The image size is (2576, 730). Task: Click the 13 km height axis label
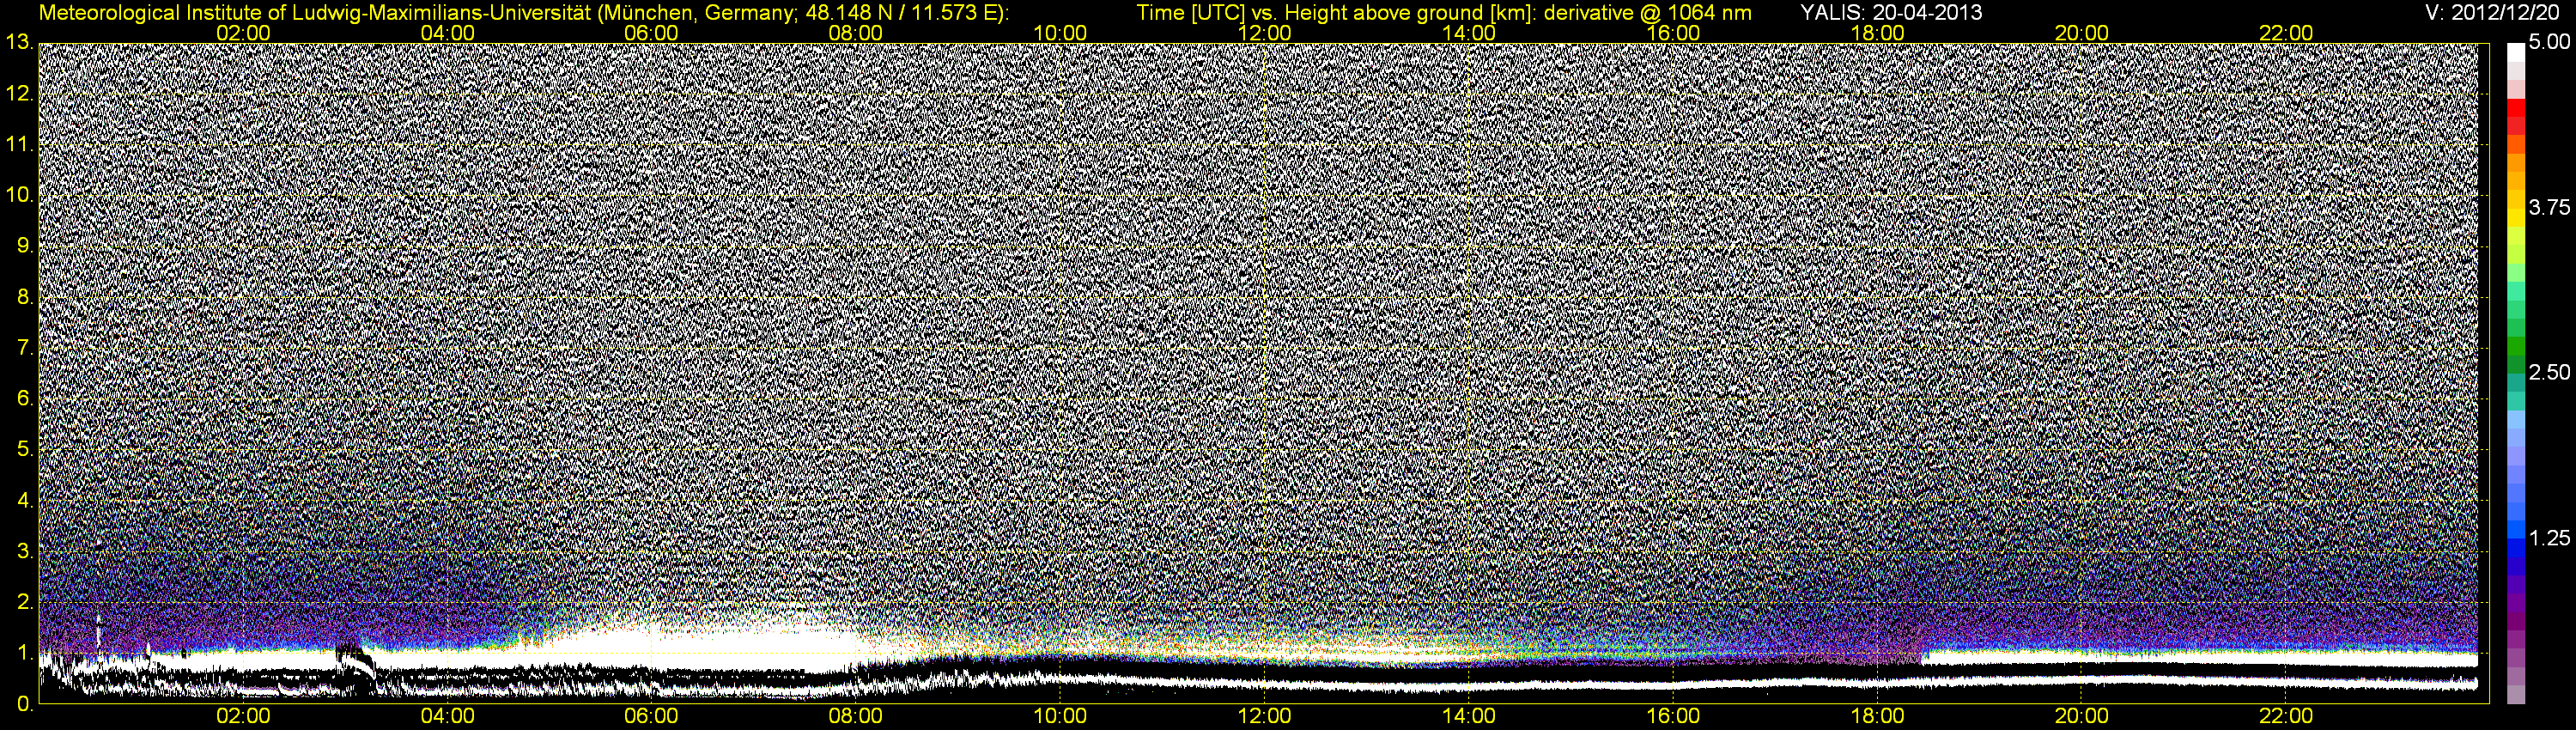tap(18, 43)
